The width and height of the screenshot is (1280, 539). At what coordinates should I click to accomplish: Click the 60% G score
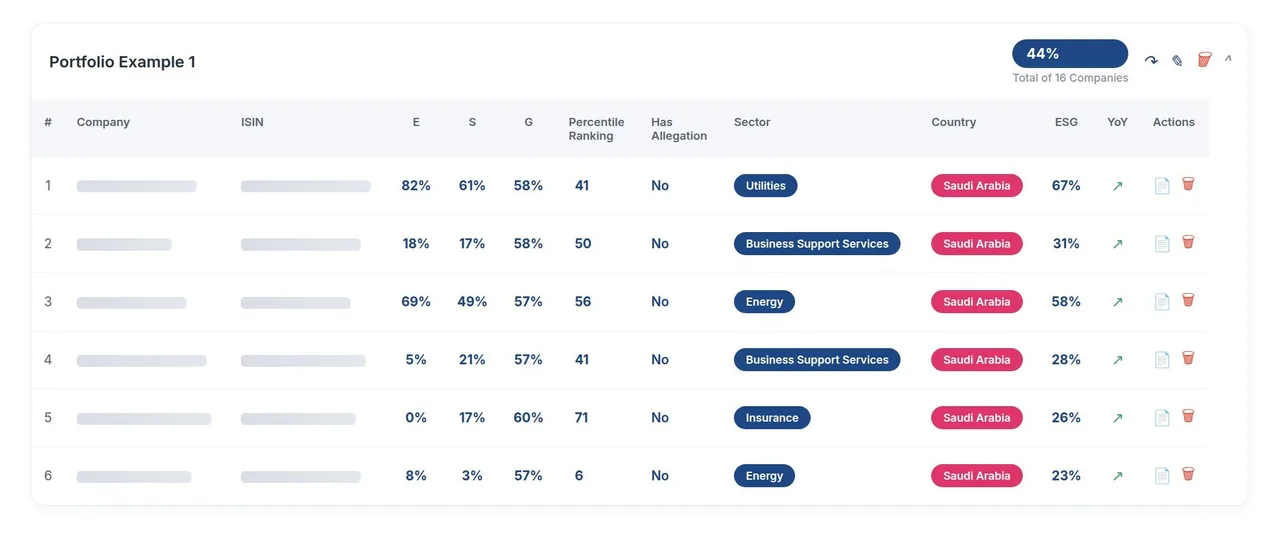(528, 417)
